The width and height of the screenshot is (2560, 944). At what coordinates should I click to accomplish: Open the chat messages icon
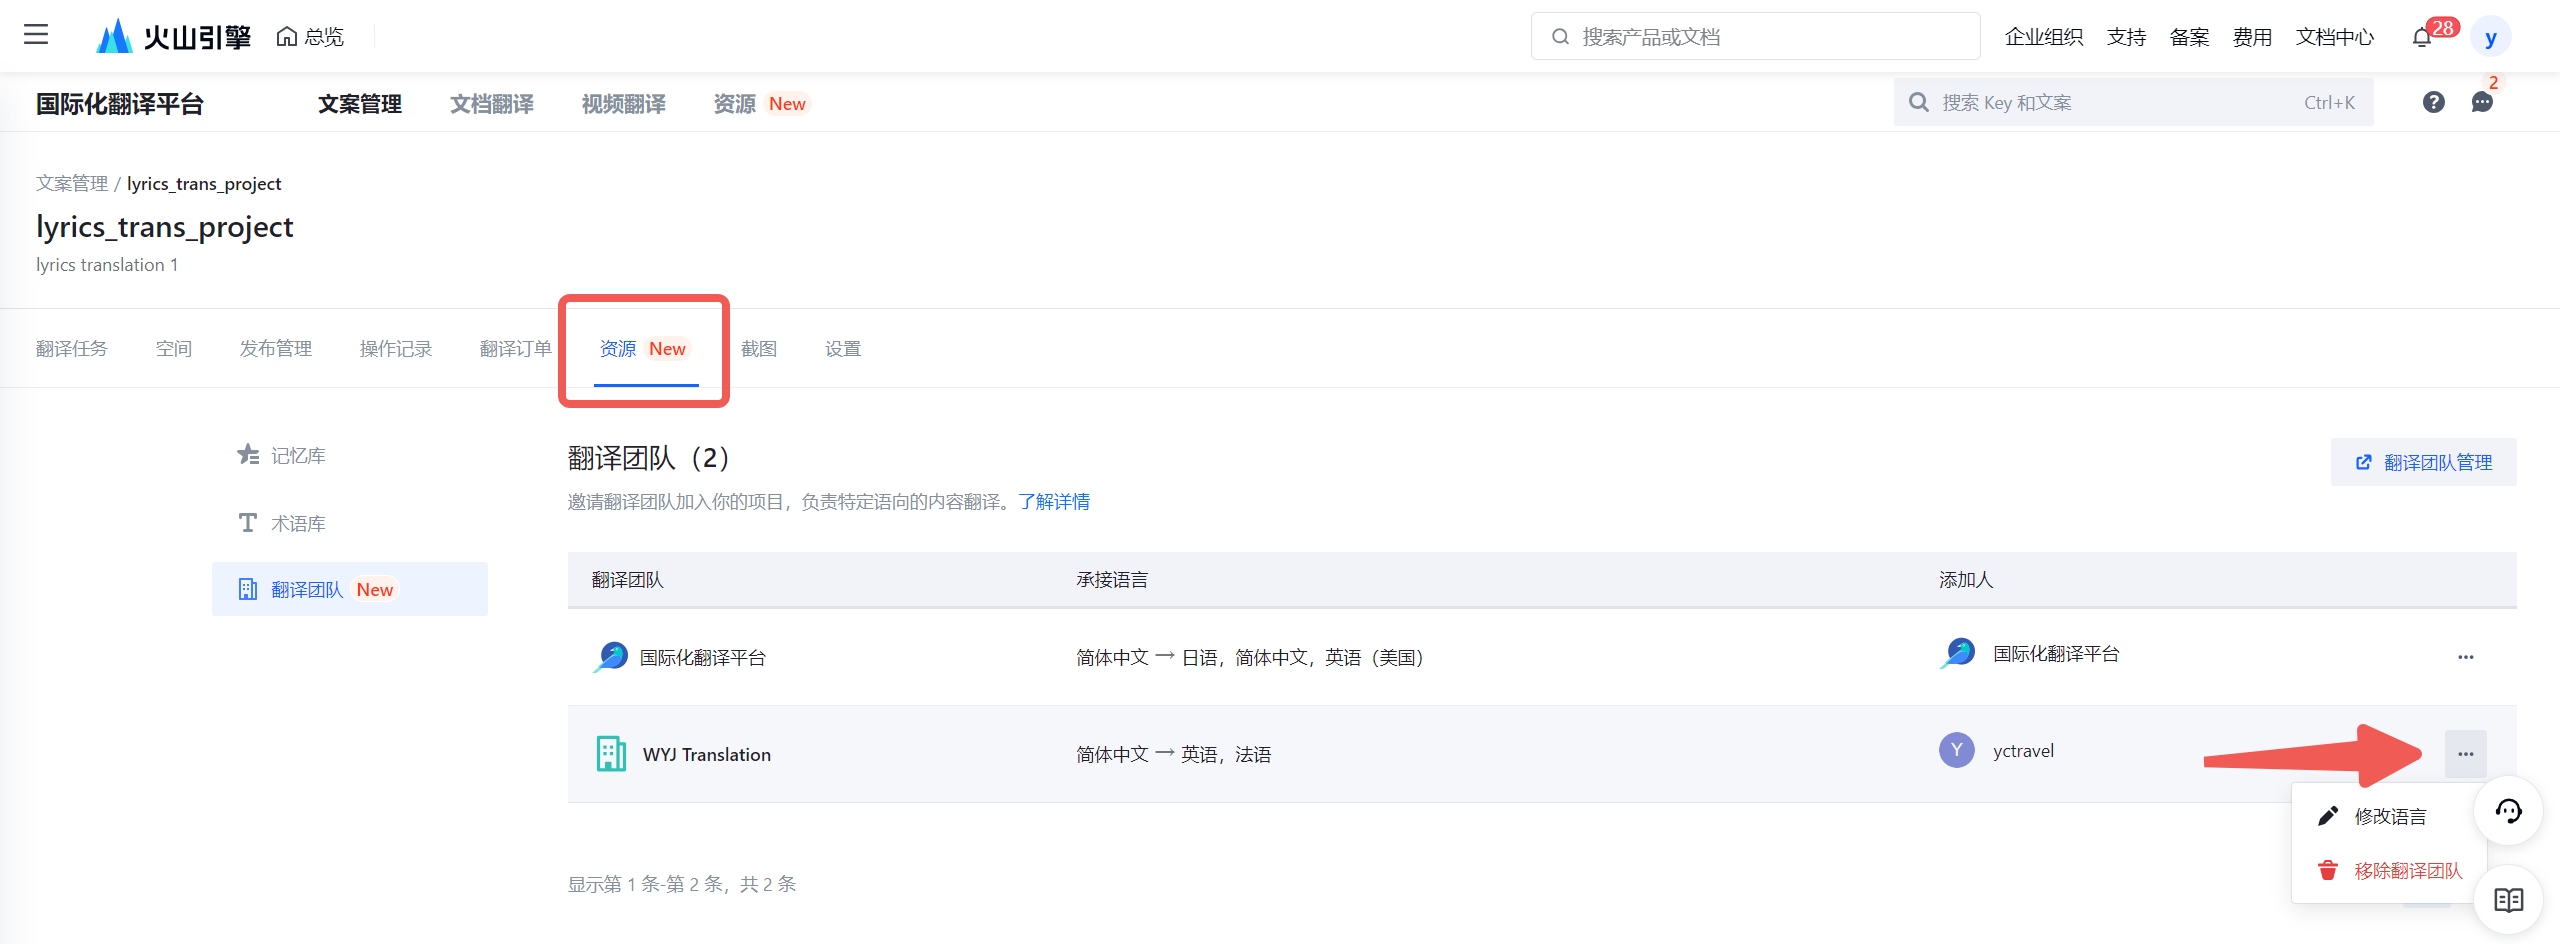pos(2482,102)
